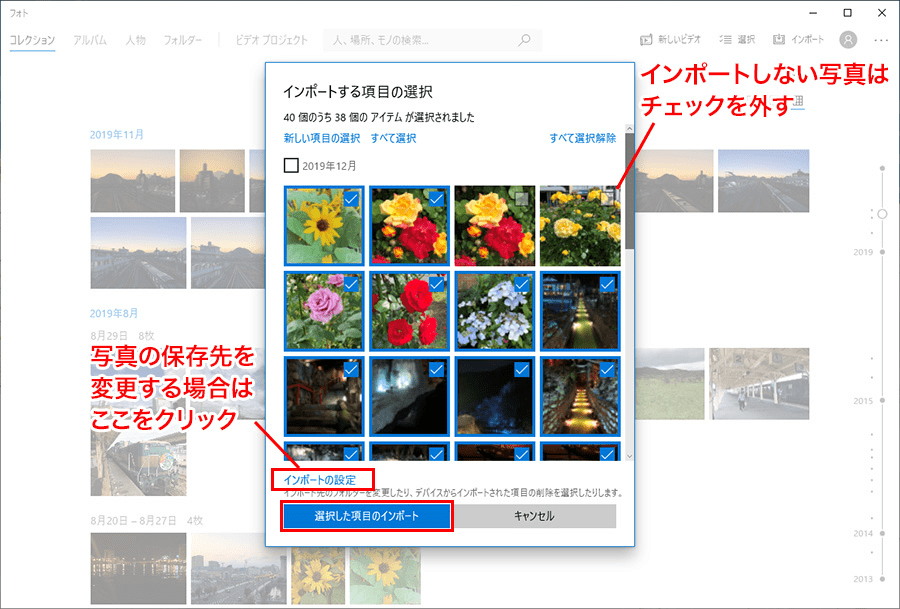Jump to 2019 on the timeline
This screenshot has height=609, width=900.
(863, 252)
